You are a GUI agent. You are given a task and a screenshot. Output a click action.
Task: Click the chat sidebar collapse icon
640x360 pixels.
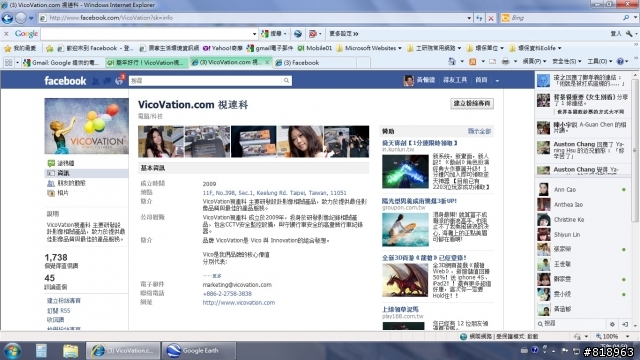(x=625, y=324)
